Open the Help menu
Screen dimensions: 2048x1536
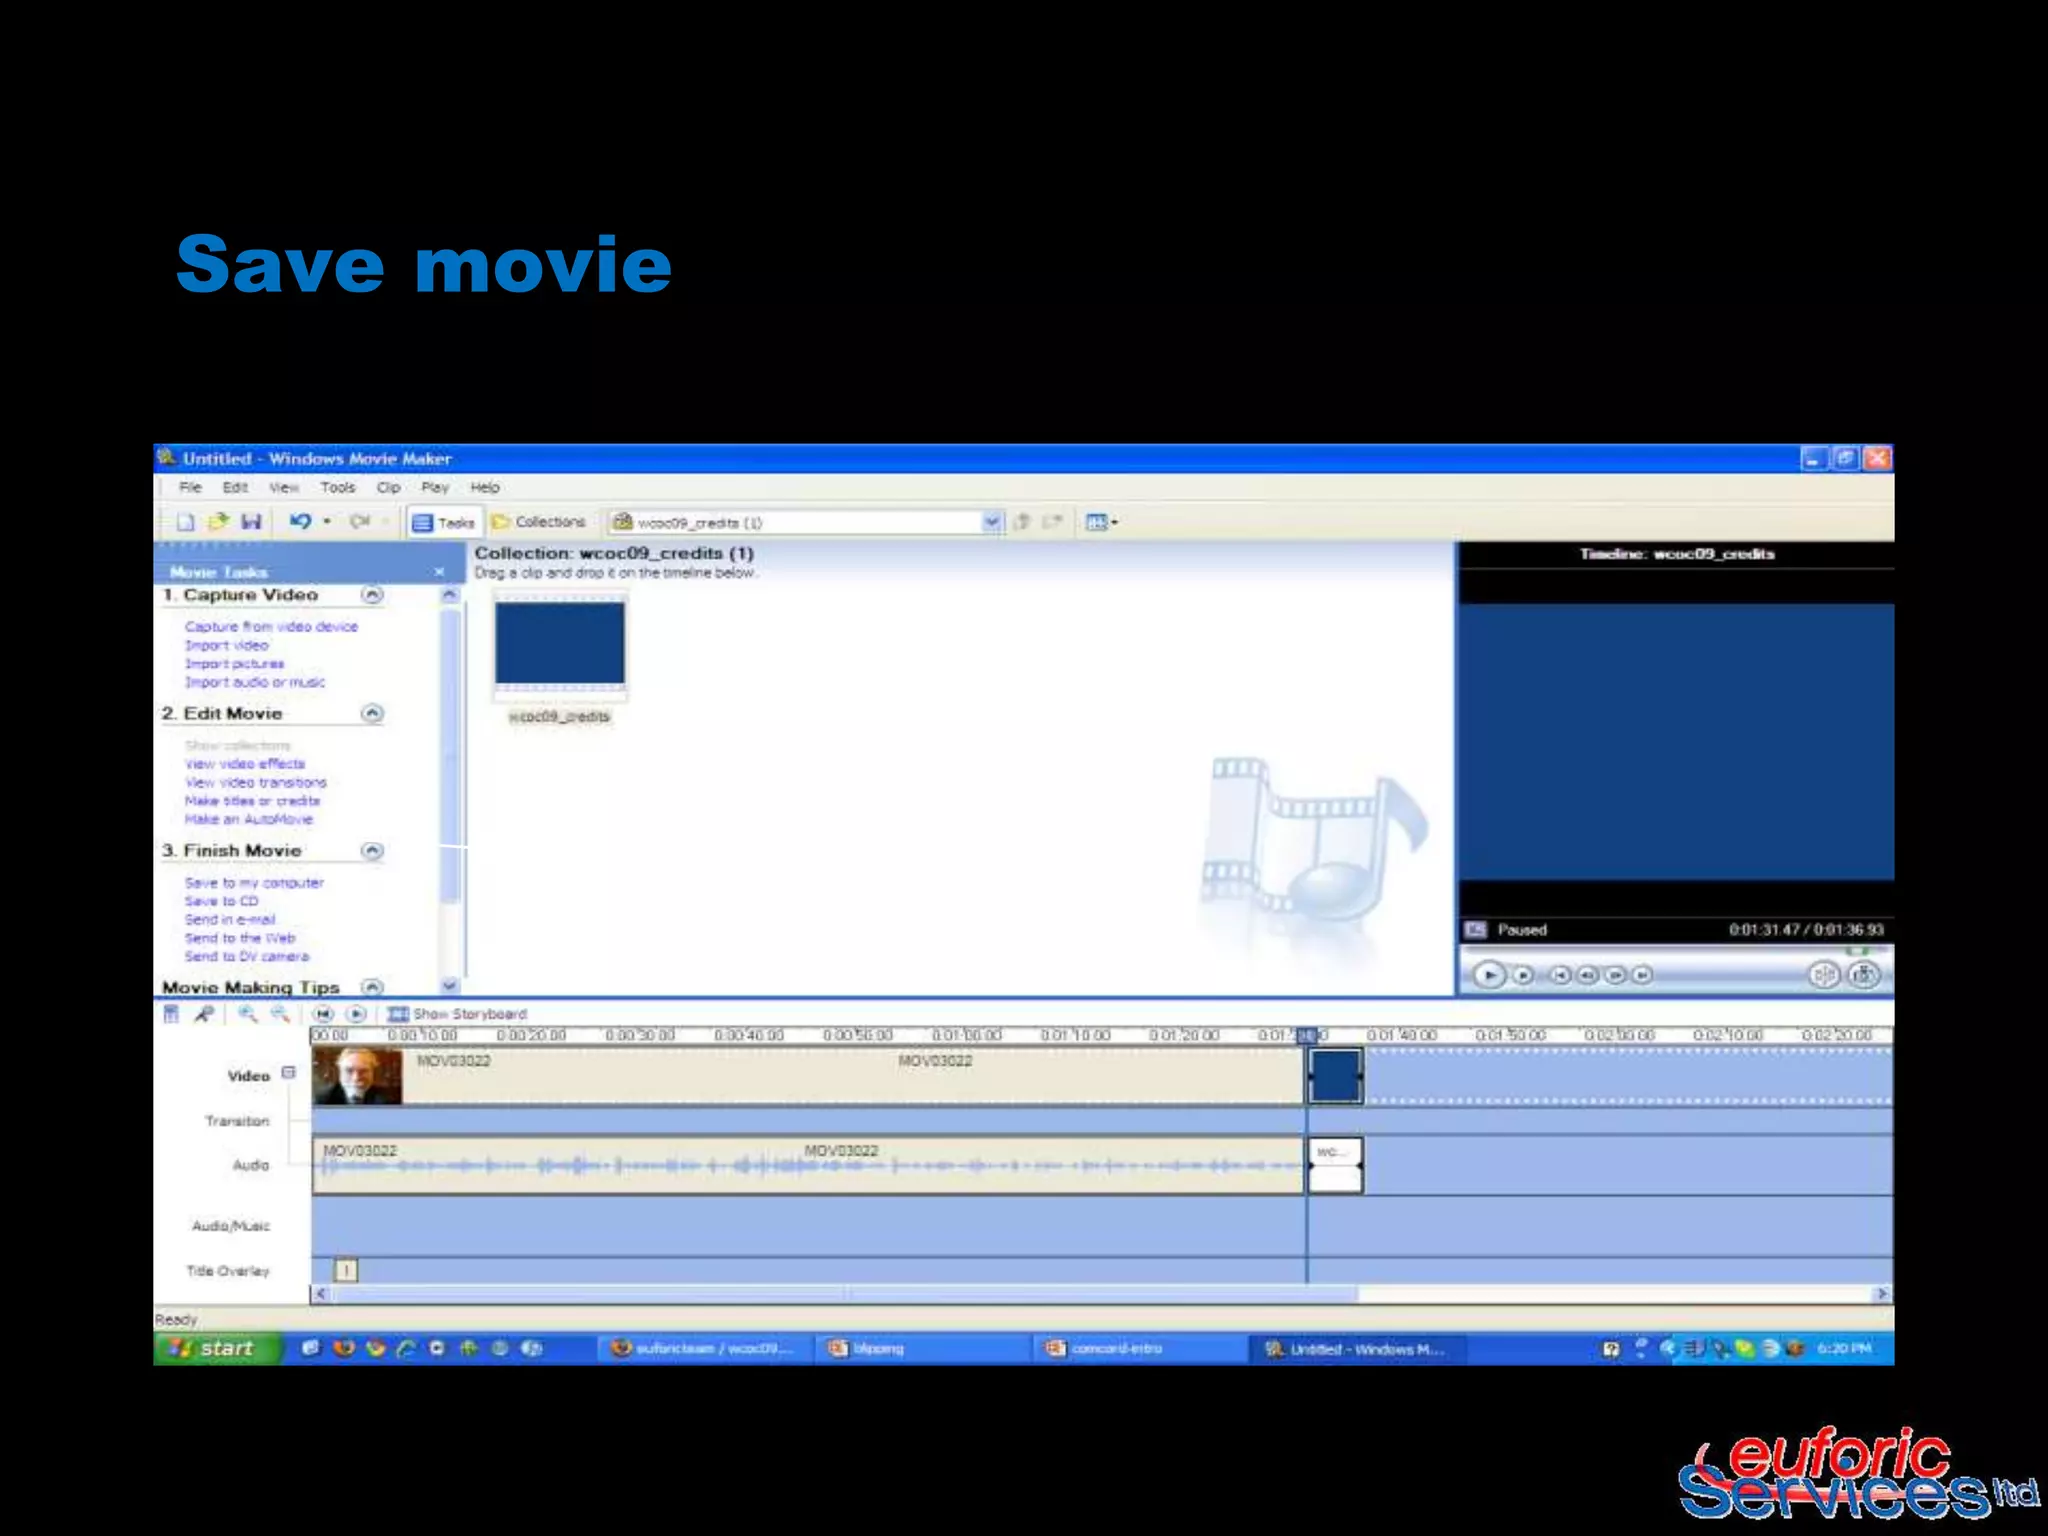coord(485,488)
